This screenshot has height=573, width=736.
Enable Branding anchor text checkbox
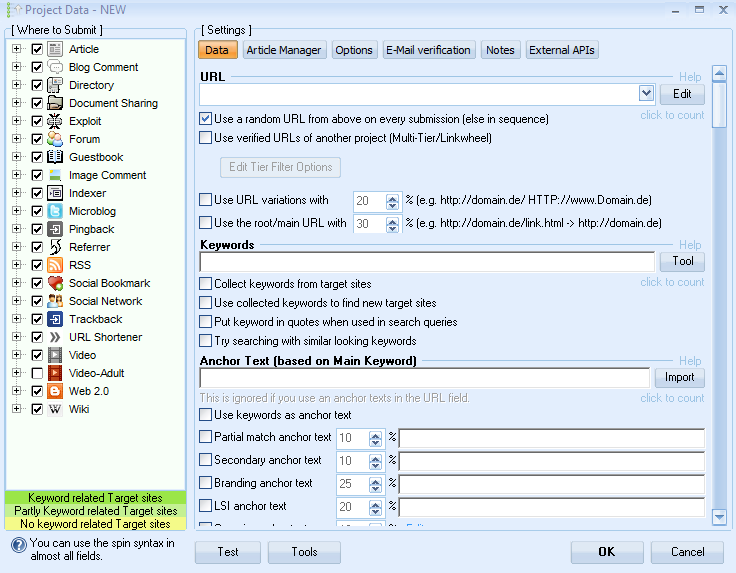205,482
